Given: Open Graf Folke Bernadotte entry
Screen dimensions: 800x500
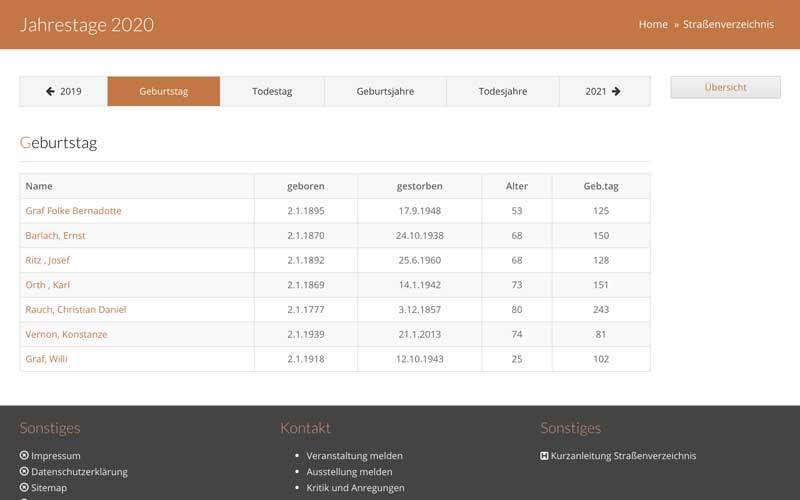Looking at the screenshot, I should pyautogui.click(x=73, y=211).
